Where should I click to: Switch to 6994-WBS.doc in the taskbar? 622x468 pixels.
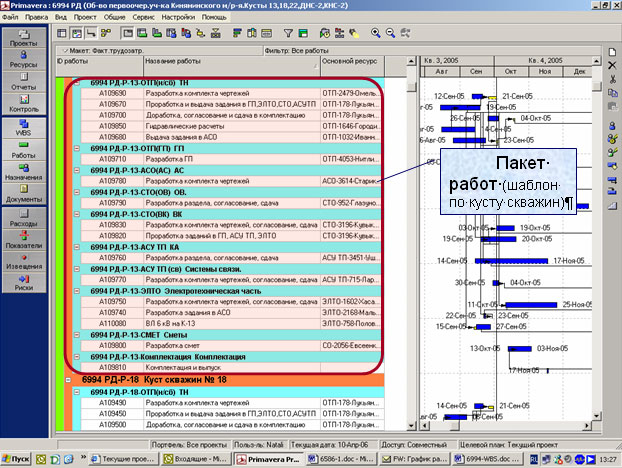(486, 459)
